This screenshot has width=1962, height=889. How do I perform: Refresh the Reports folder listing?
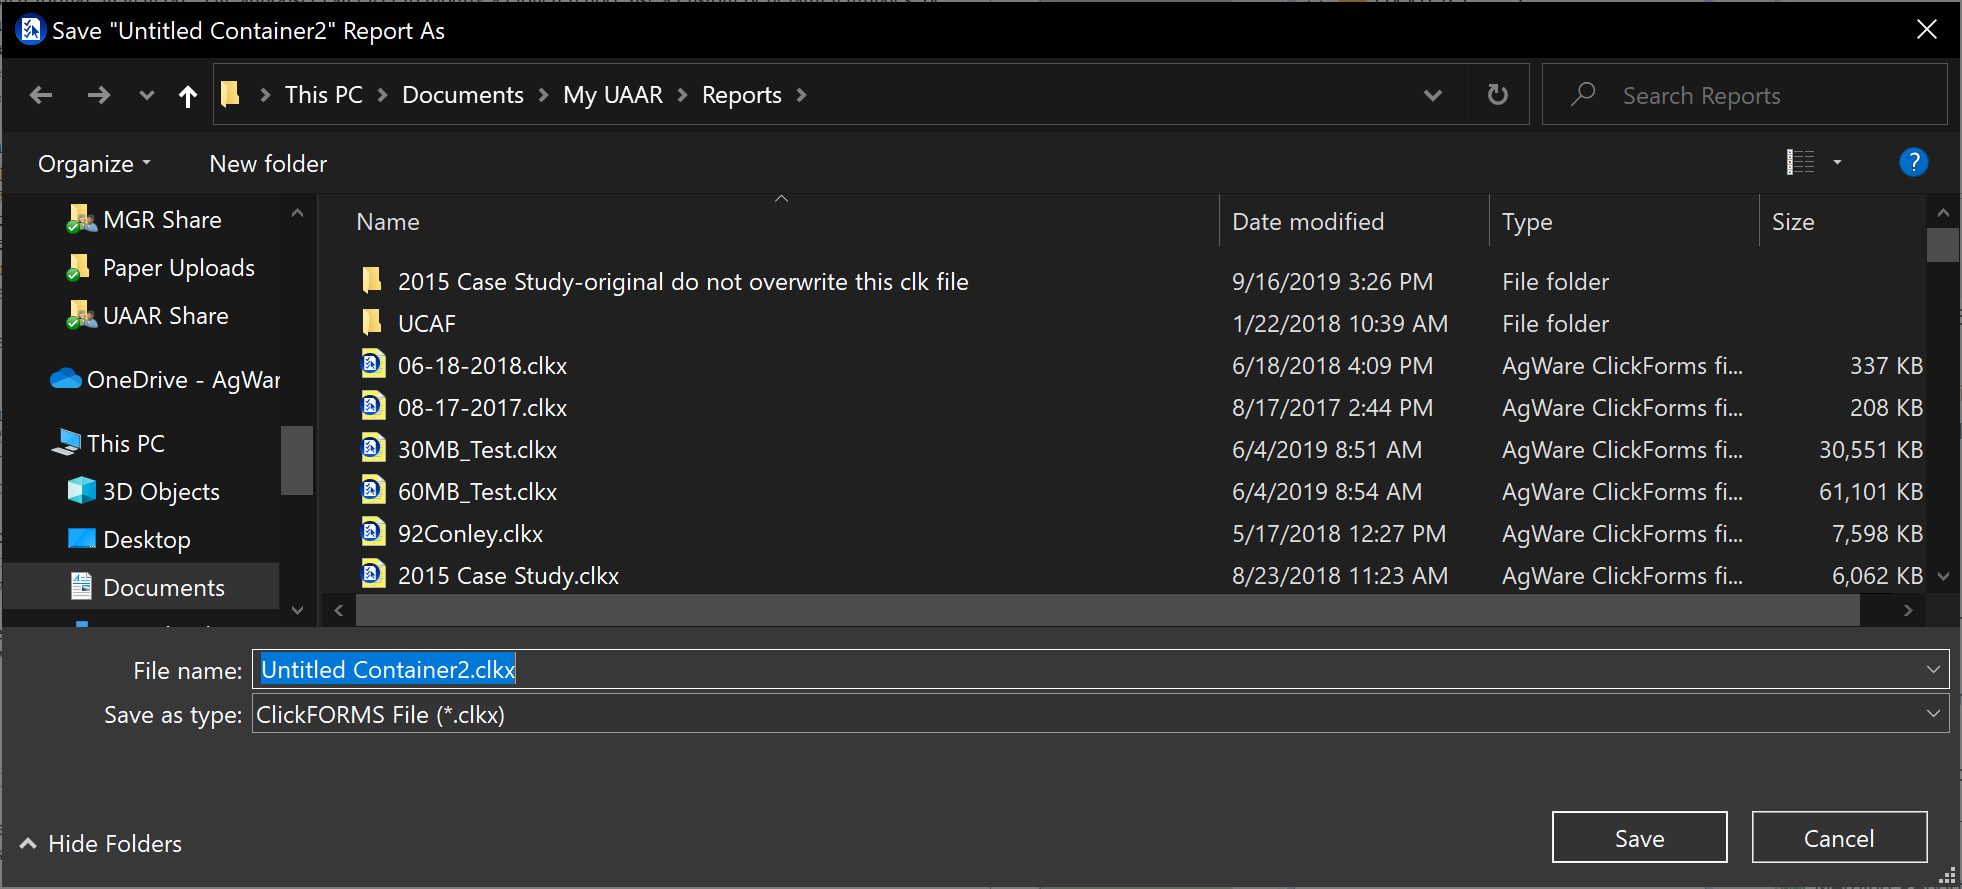(1497, 95)
